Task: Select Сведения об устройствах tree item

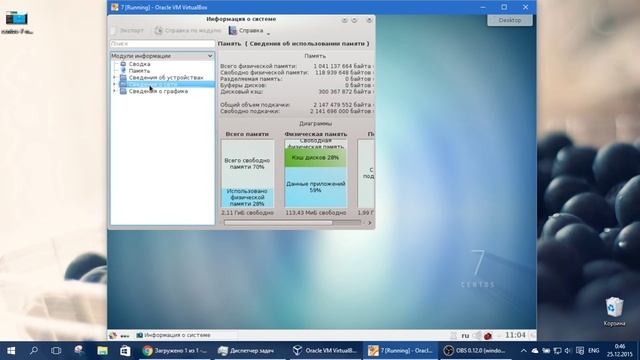Action: click(166, 78)
